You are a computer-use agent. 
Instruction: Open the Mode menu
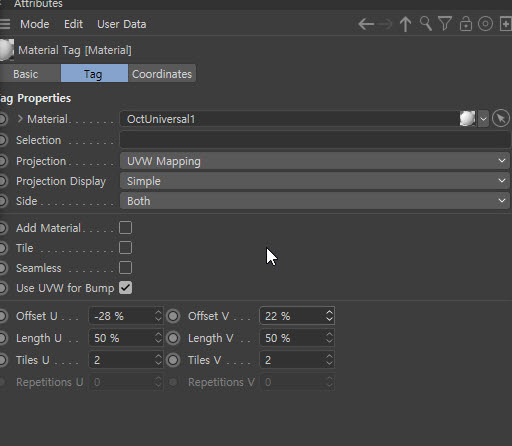click(35, 24)
